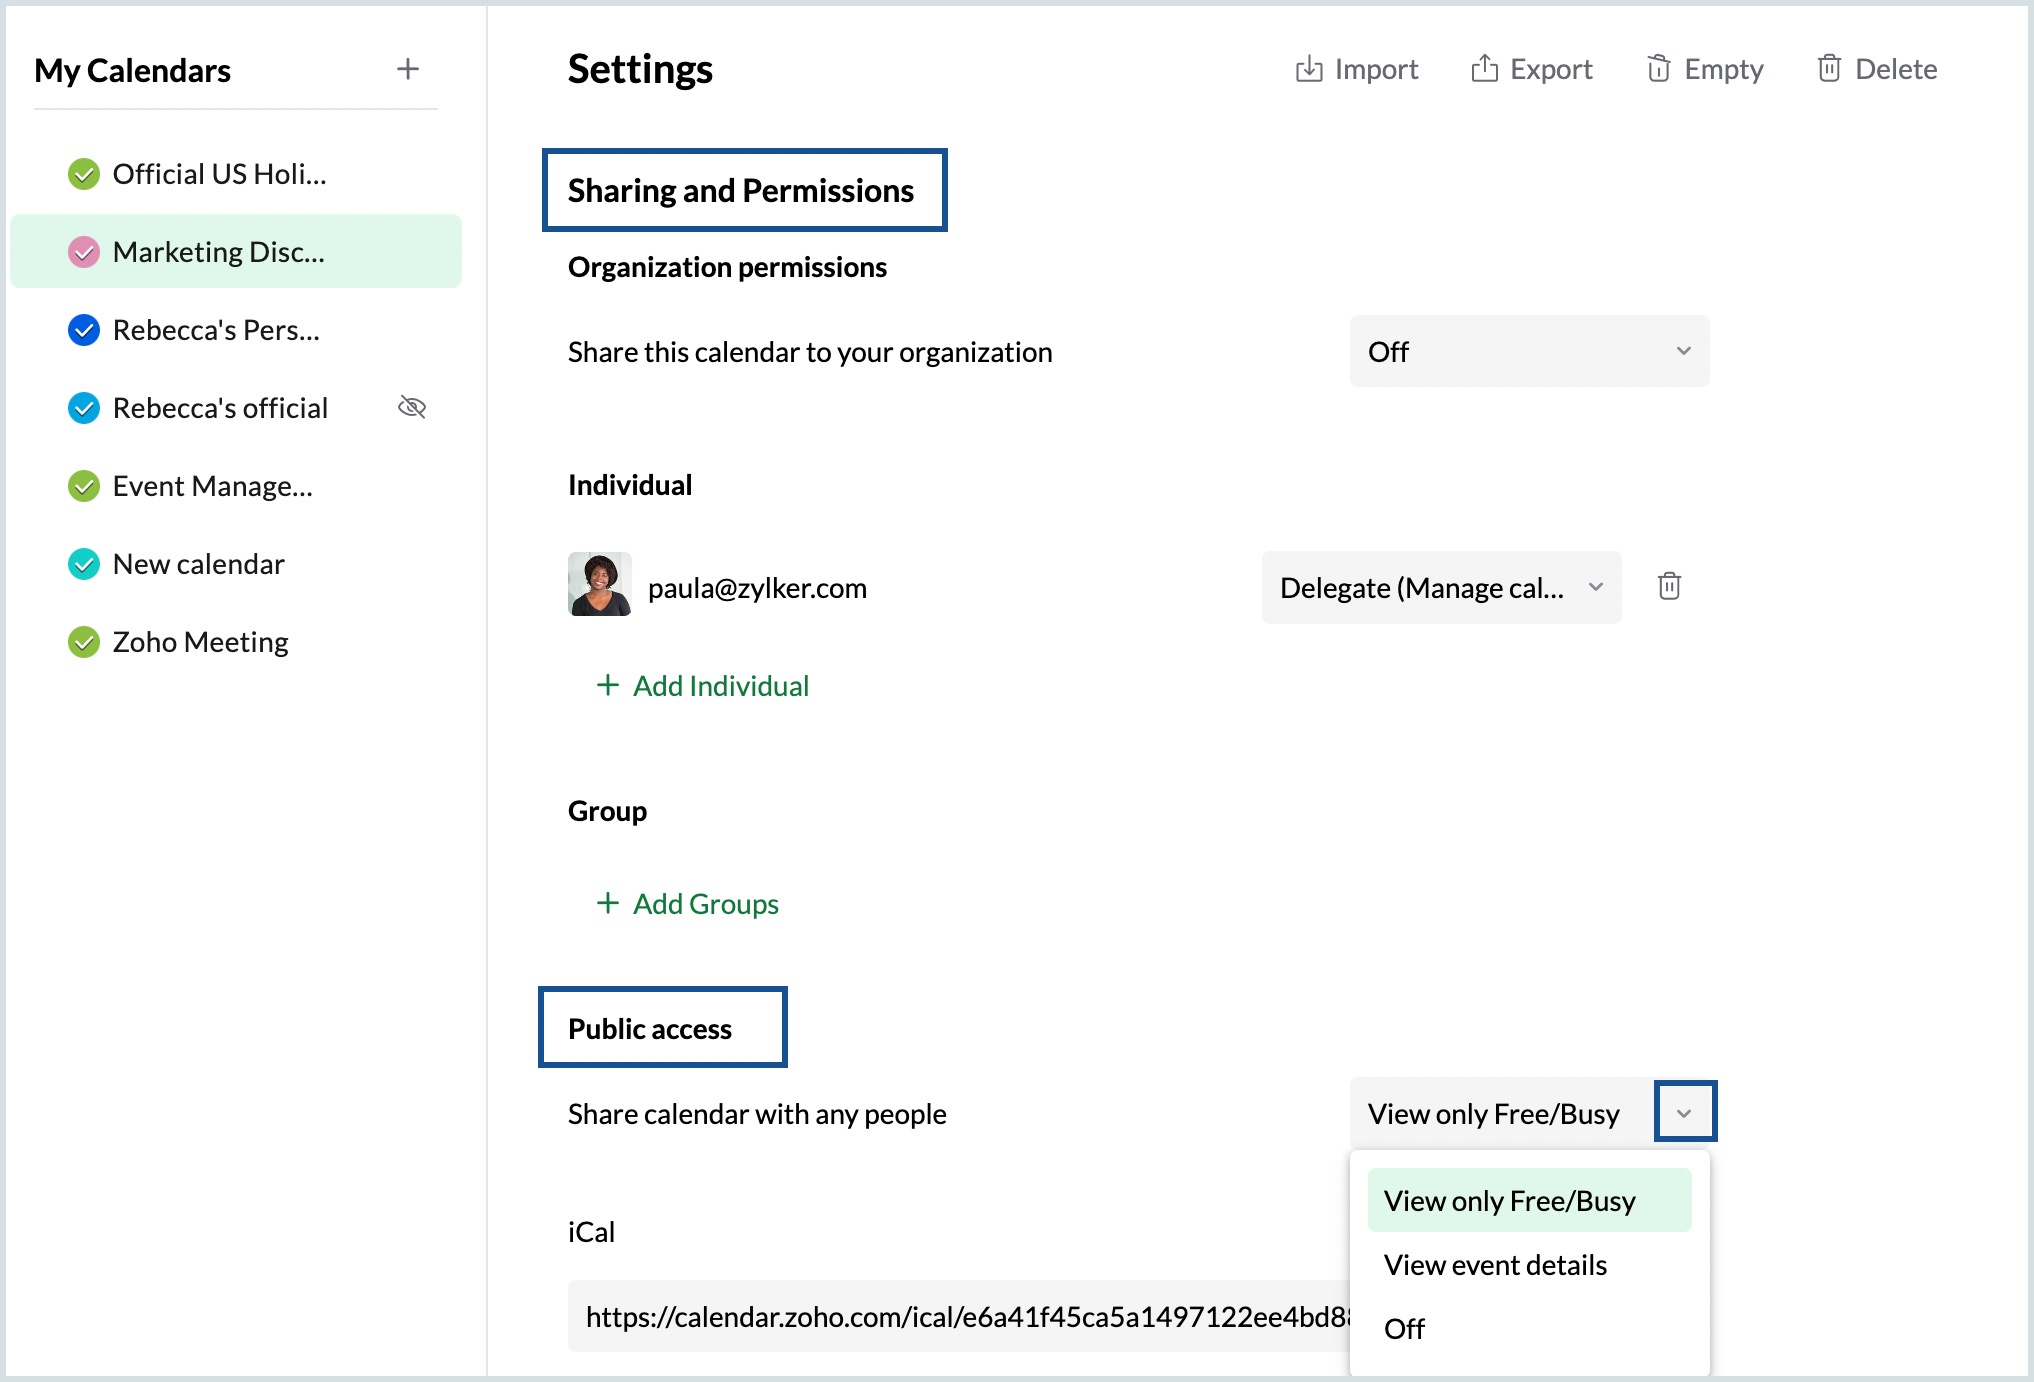The width and height of the screenshot is (2034, 1382).
Task: Click the plus icon next to Add Individual
Action: click(607, 685)
